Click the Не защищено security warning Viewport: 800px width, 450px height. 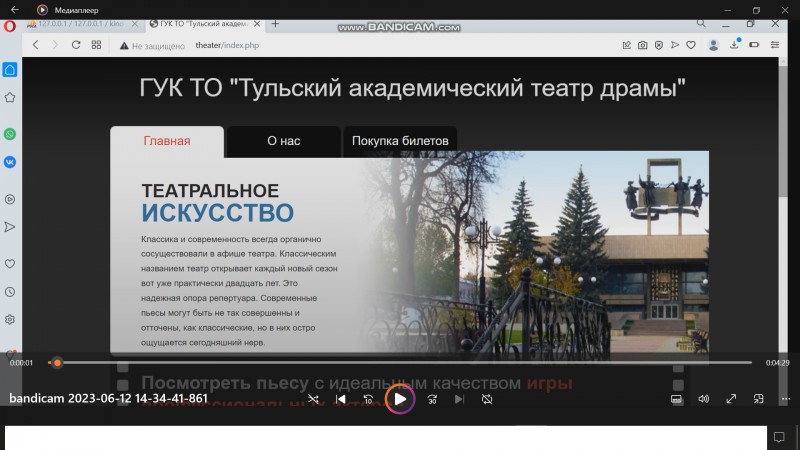152,45
